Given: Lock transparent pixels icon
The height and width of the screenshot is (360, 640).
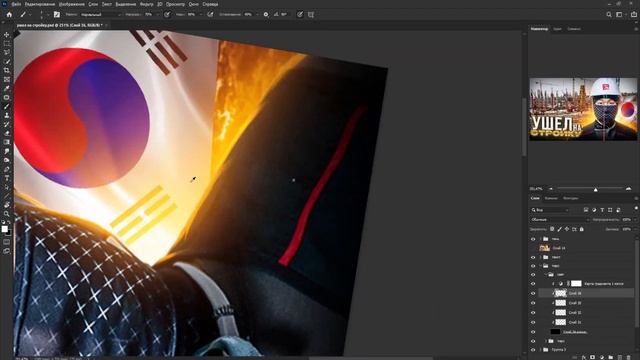Looking at the screenshot, I should click(x=552, y=229).
